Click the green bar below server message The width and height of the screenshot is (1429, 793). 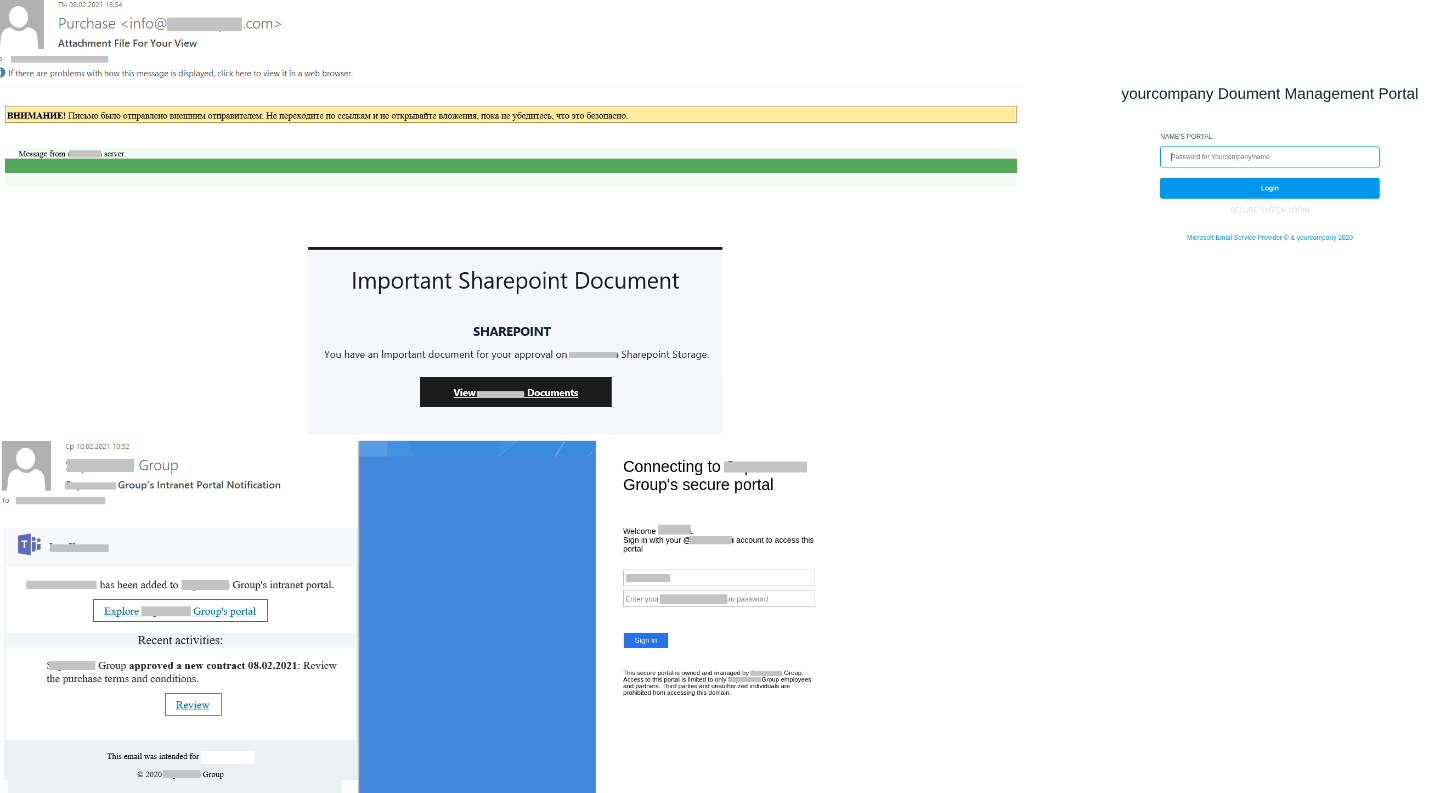tap(510, 166)
